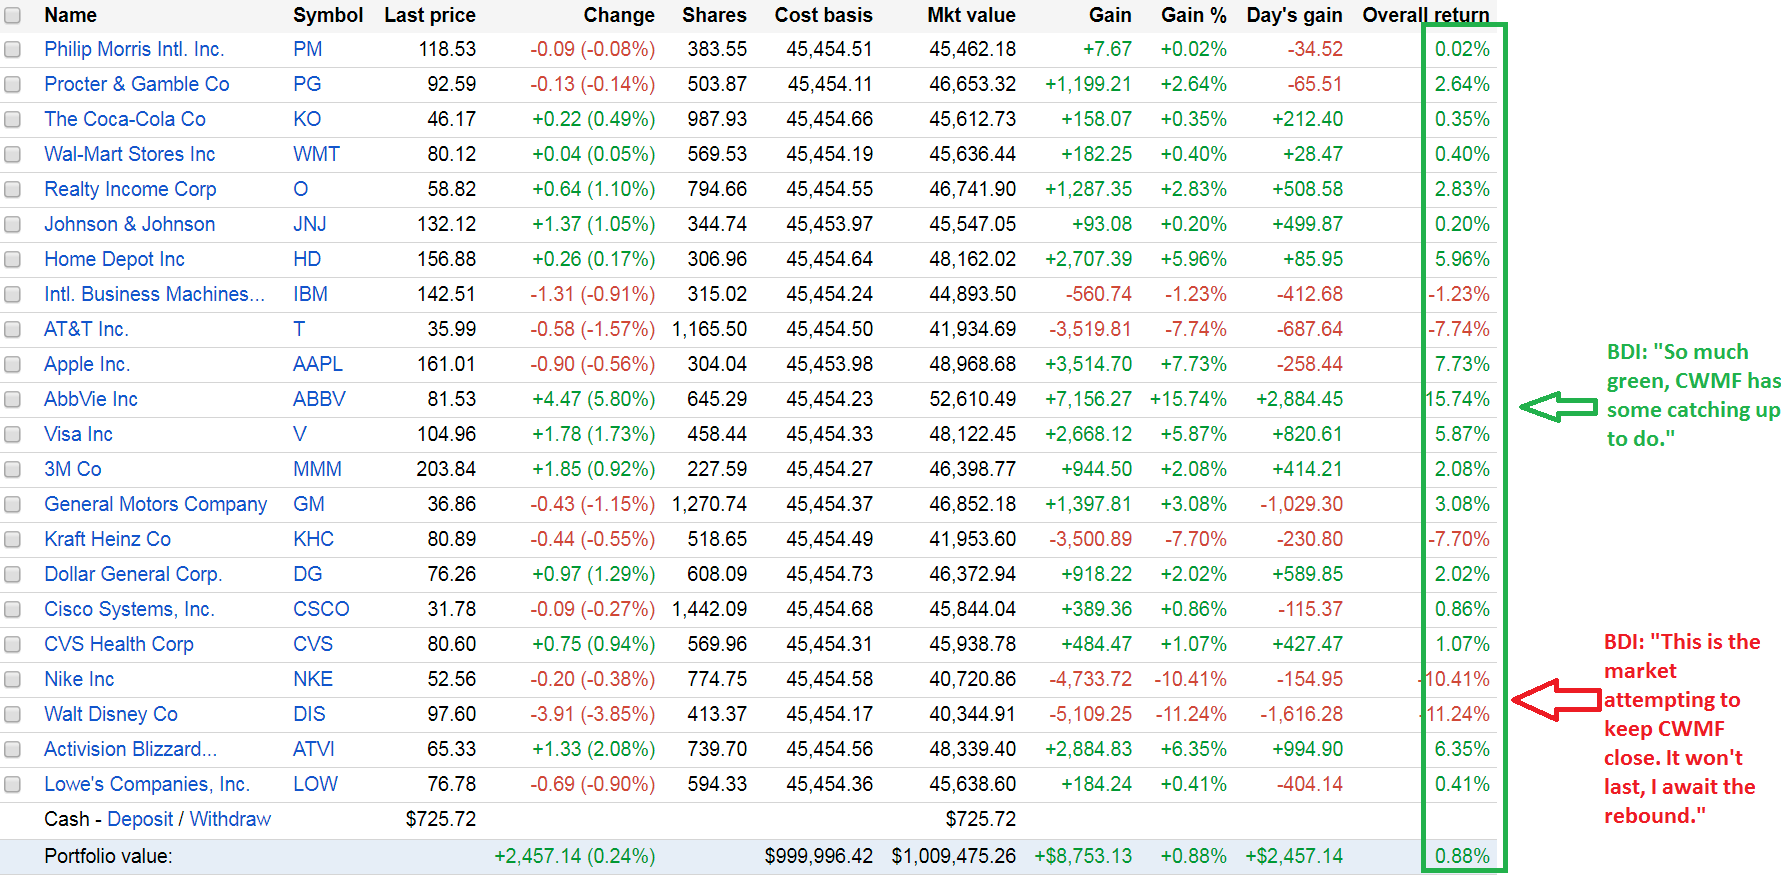Screen dimensions: 1786x876
Task: Click the Withdraw cash link
Action: (x=230, y=819)
